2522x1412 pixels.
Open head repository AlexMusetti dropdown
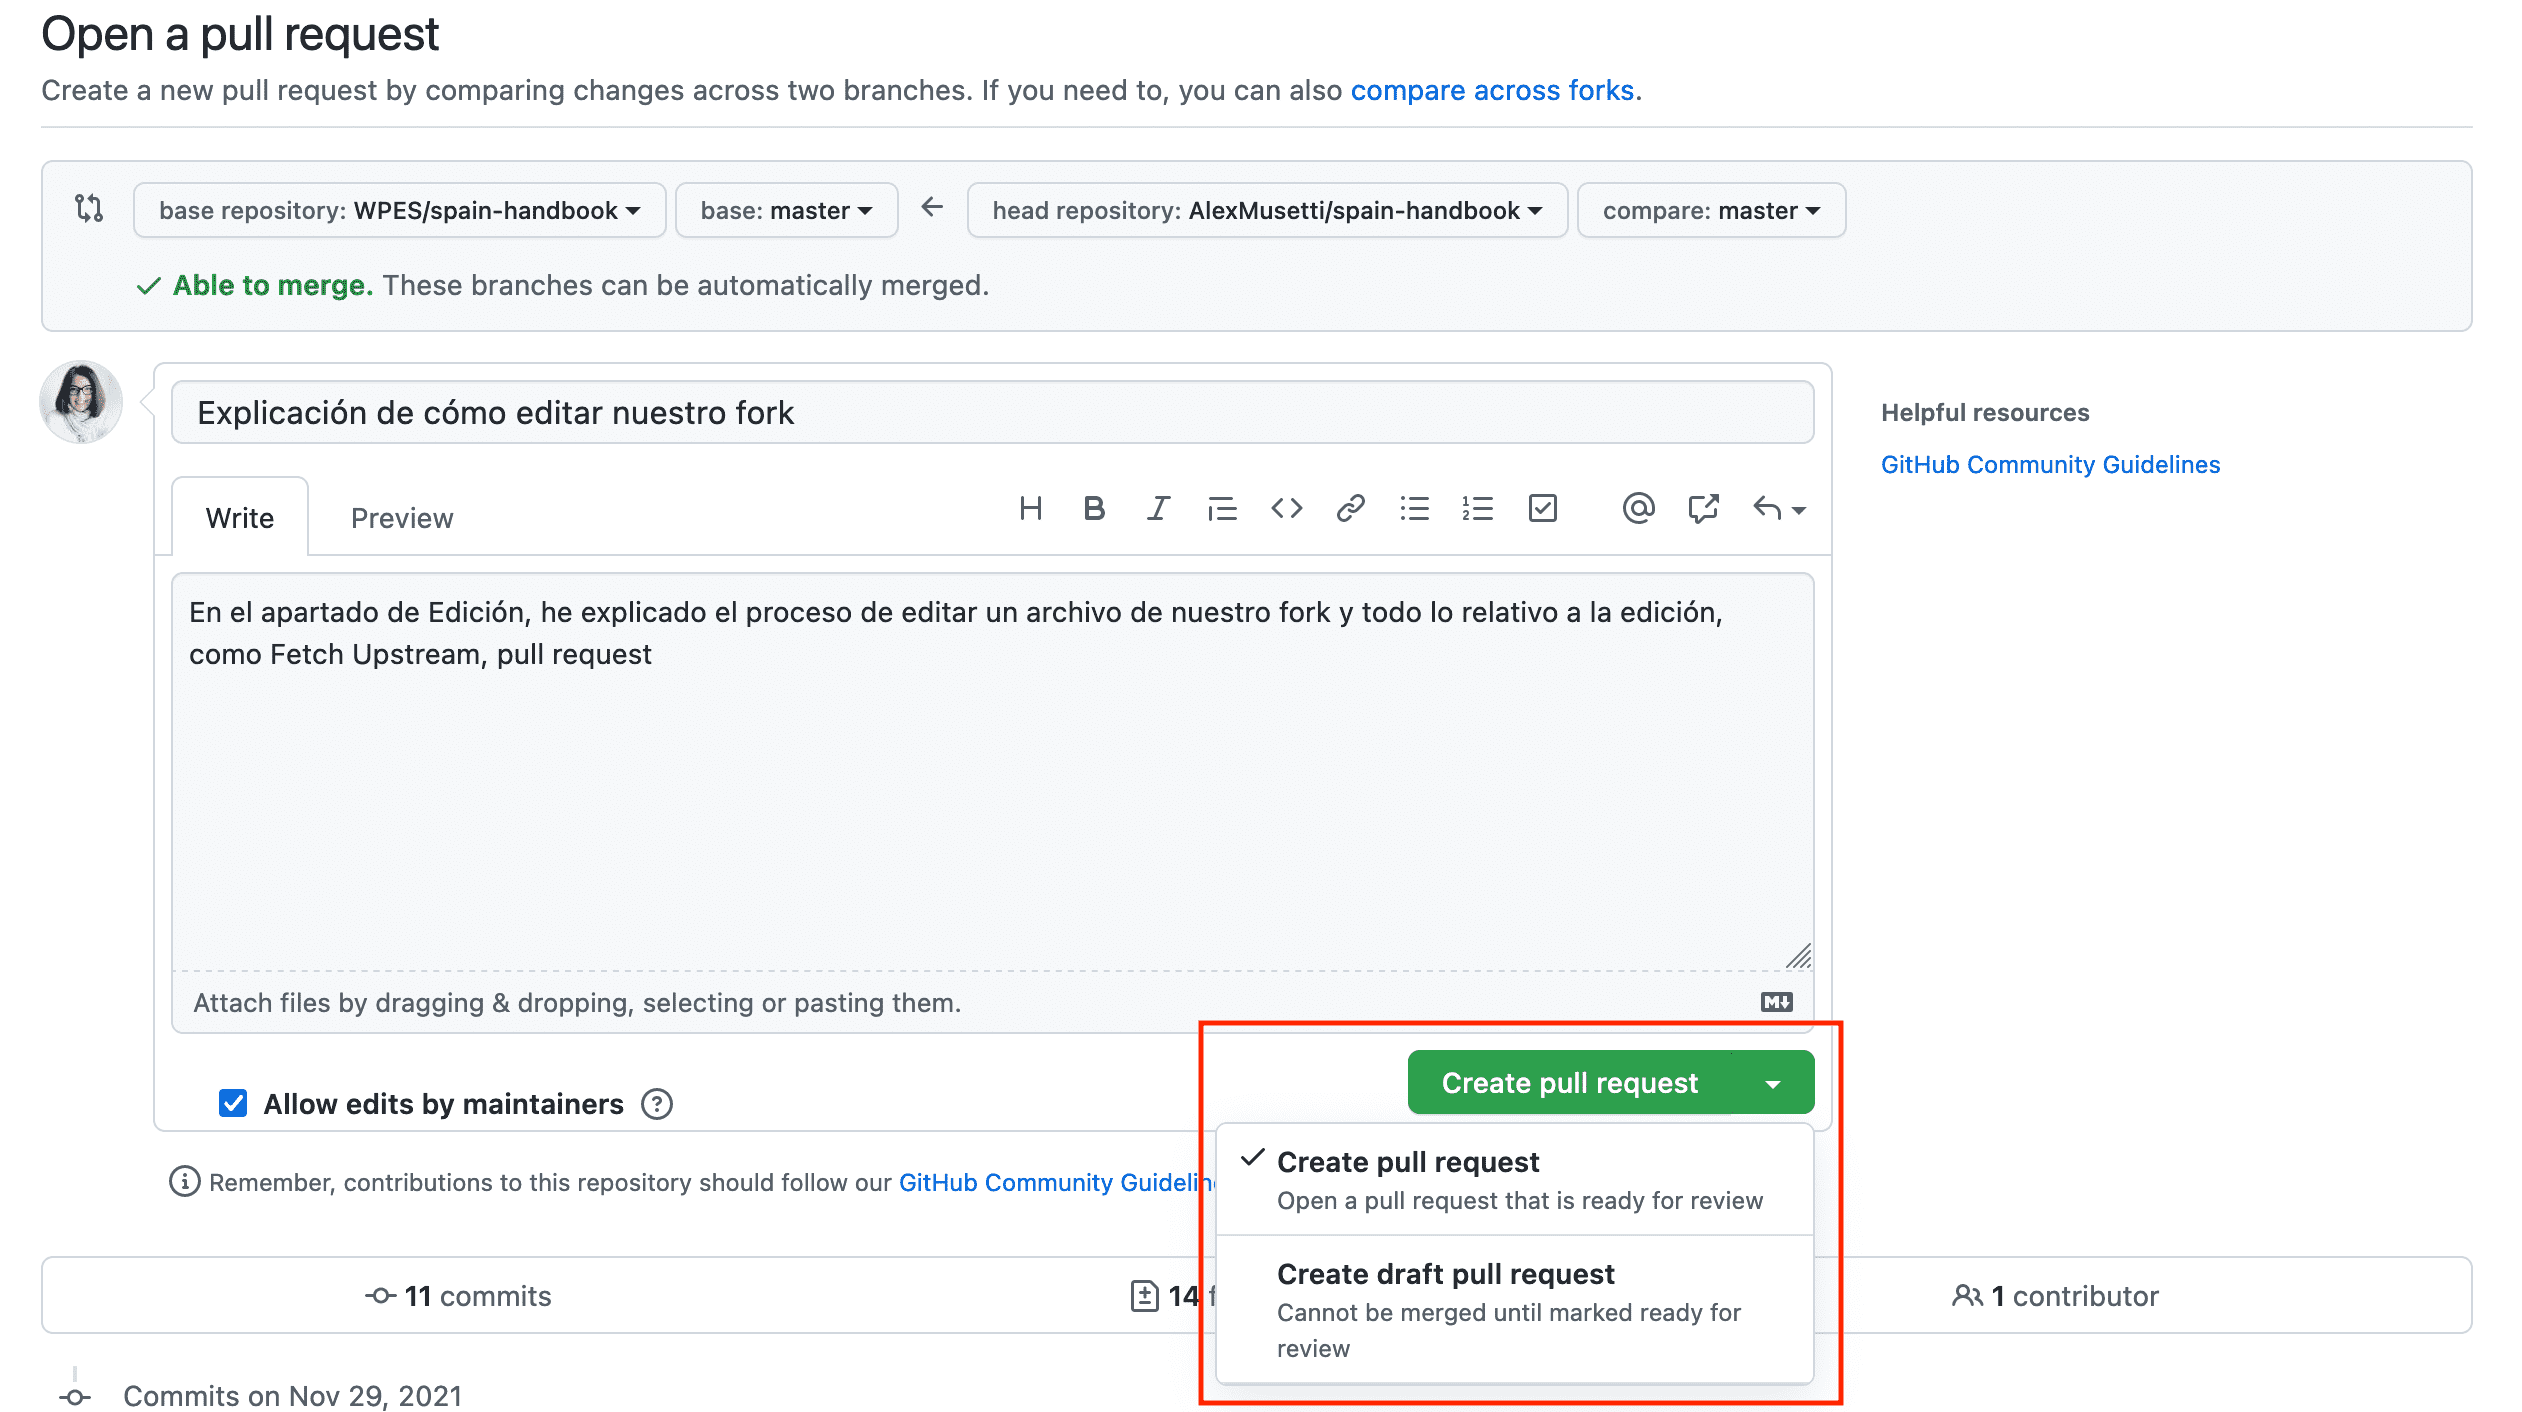tap(1266, 210)
